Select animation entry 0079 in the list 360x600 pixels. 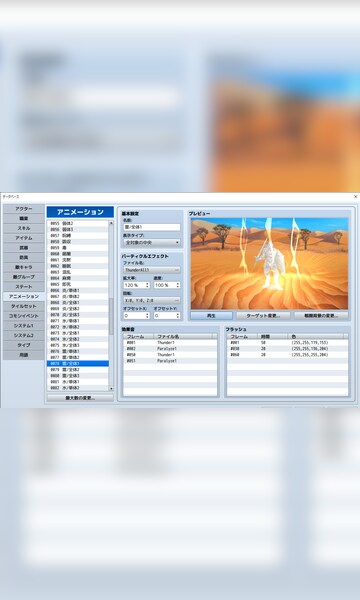click(78, 370)
